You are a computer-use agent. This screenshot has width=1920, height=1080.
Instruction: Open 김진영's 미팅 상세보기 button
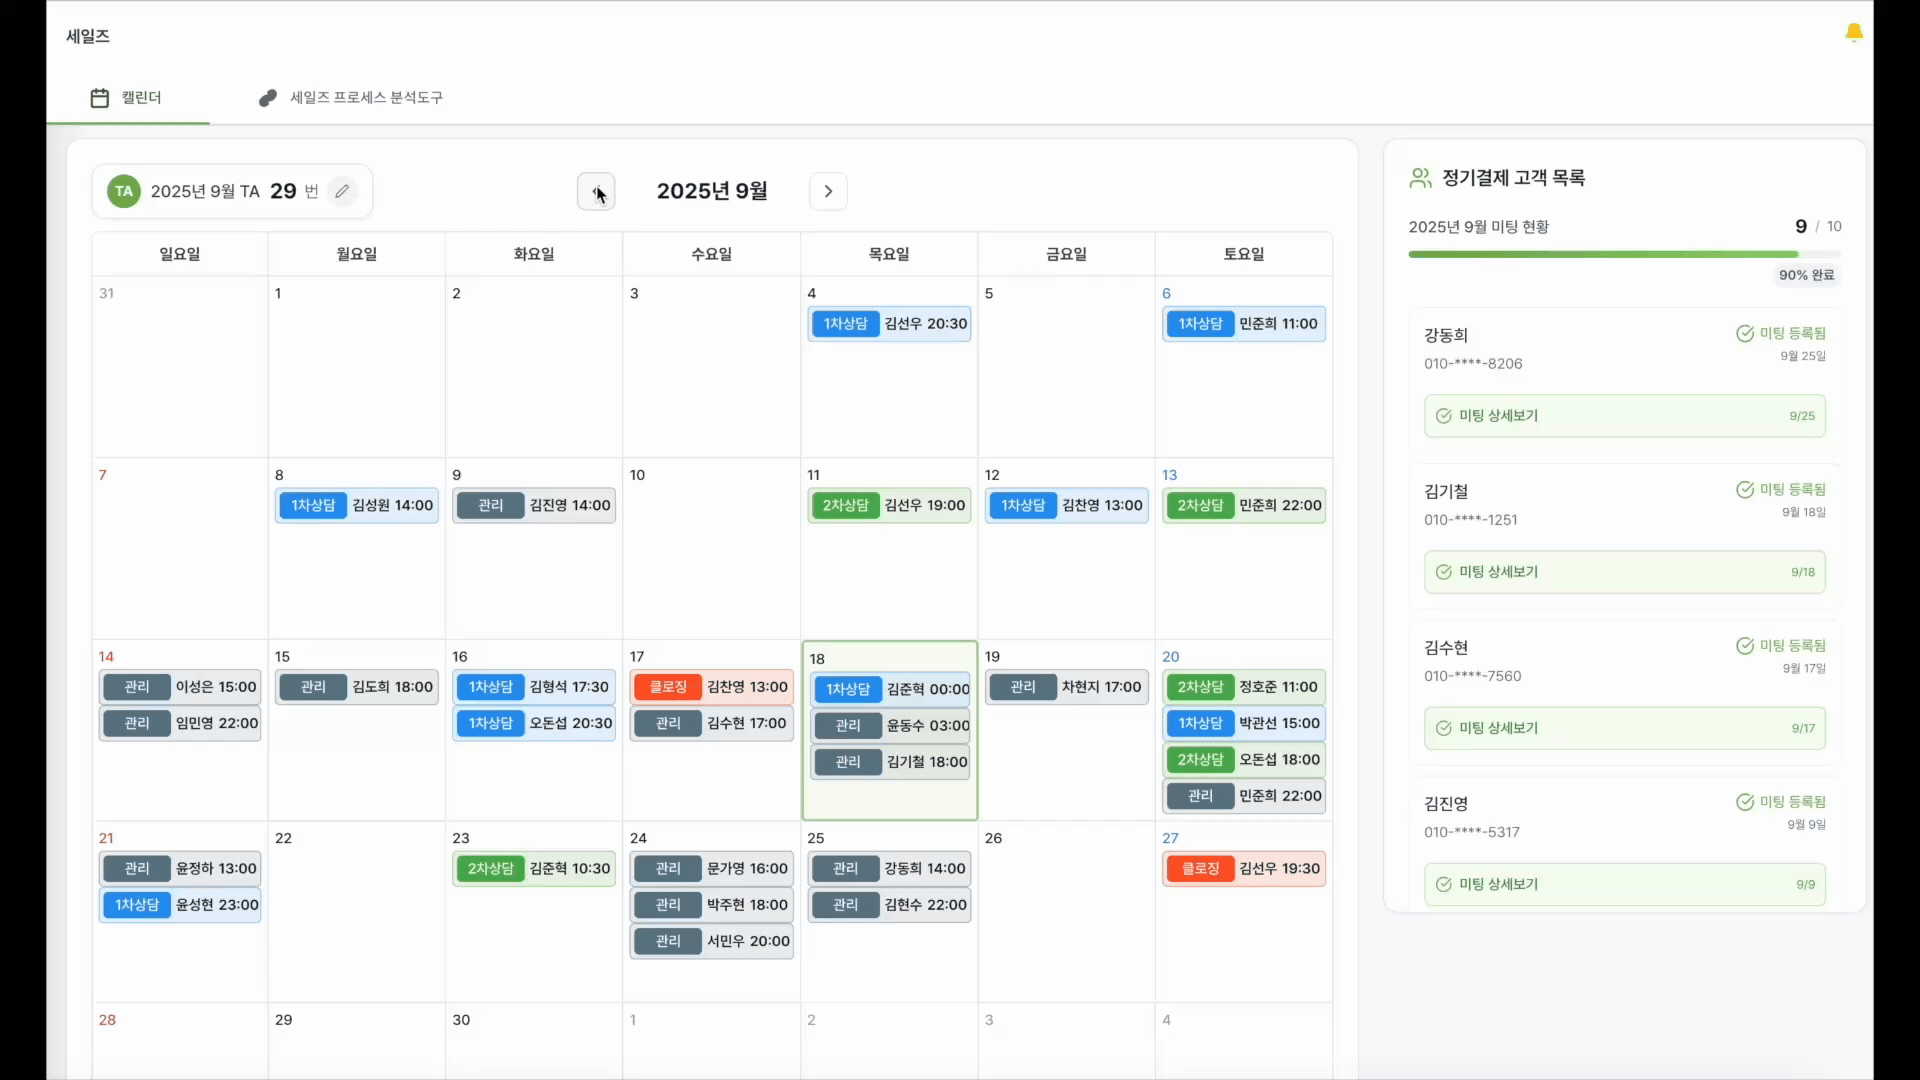coord(1624,884)
